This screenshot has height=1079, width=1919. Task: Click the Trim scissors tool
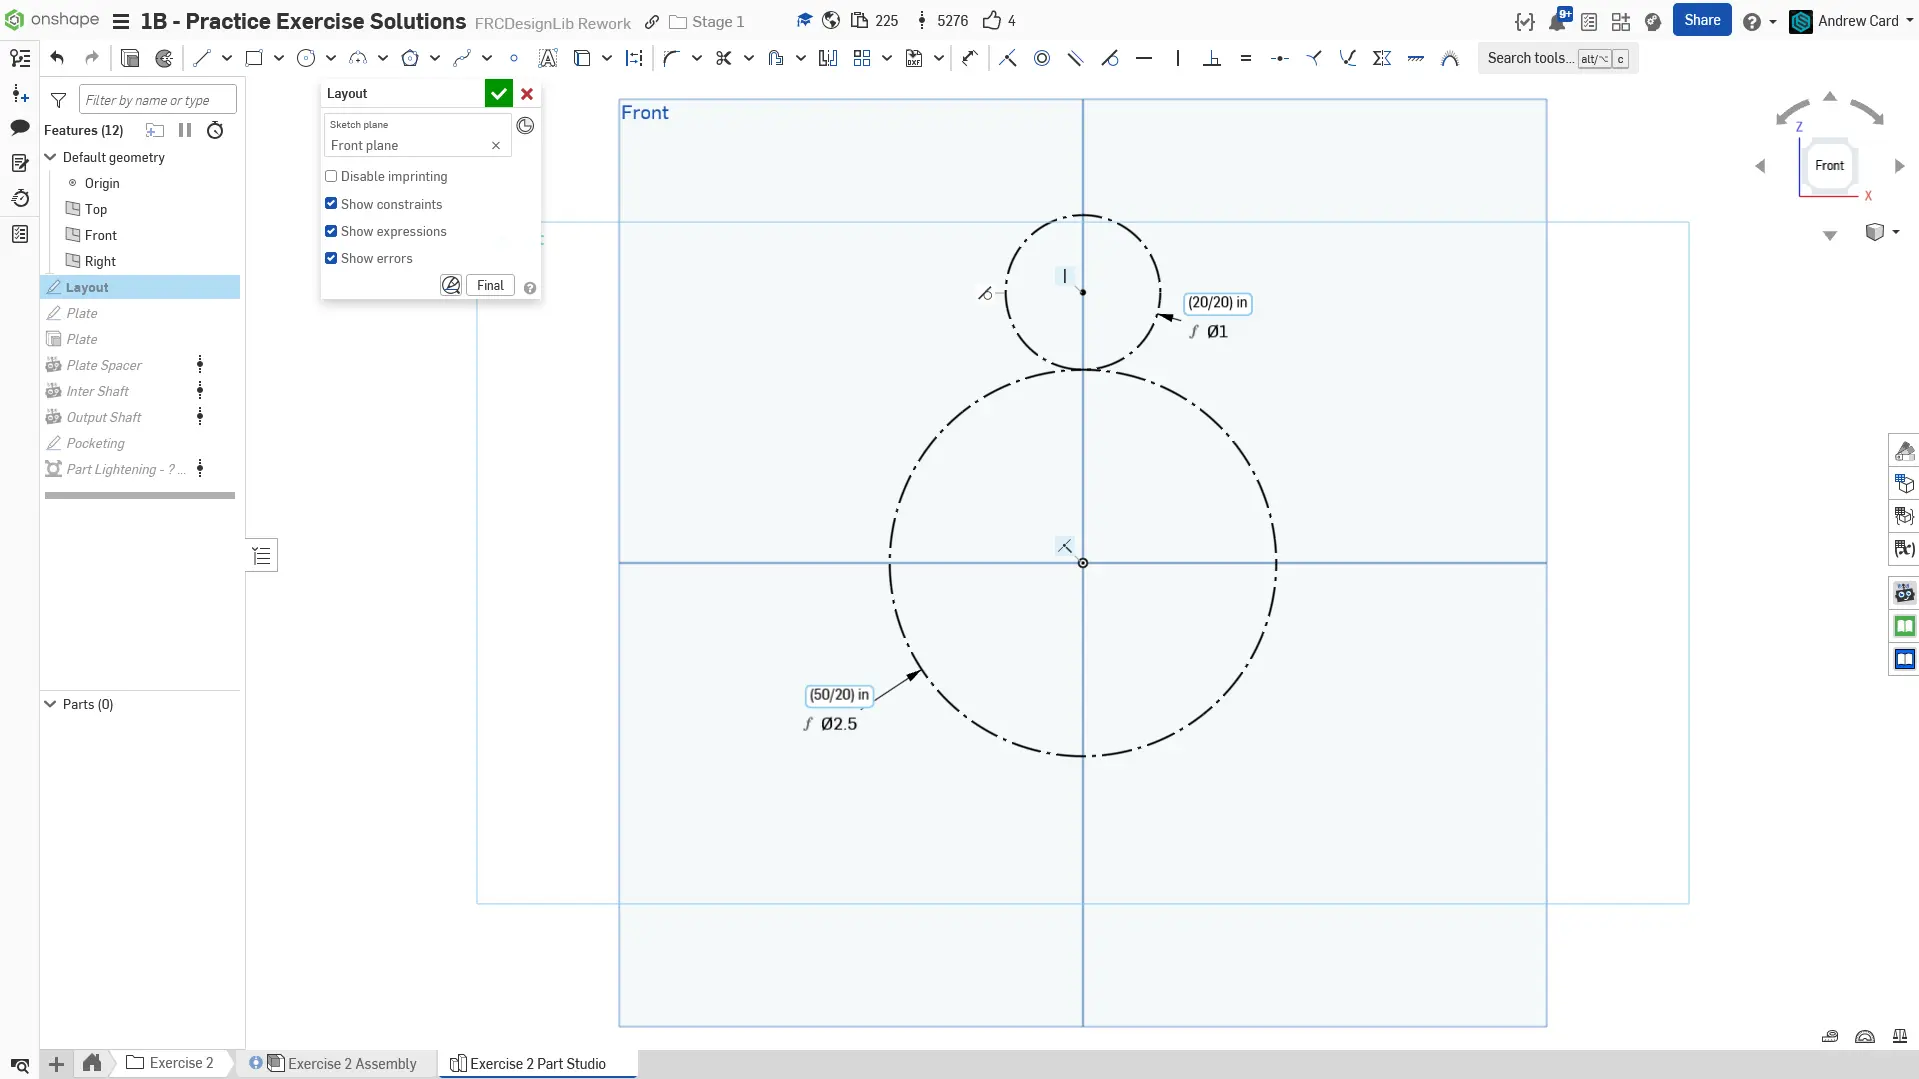point(723,58)
